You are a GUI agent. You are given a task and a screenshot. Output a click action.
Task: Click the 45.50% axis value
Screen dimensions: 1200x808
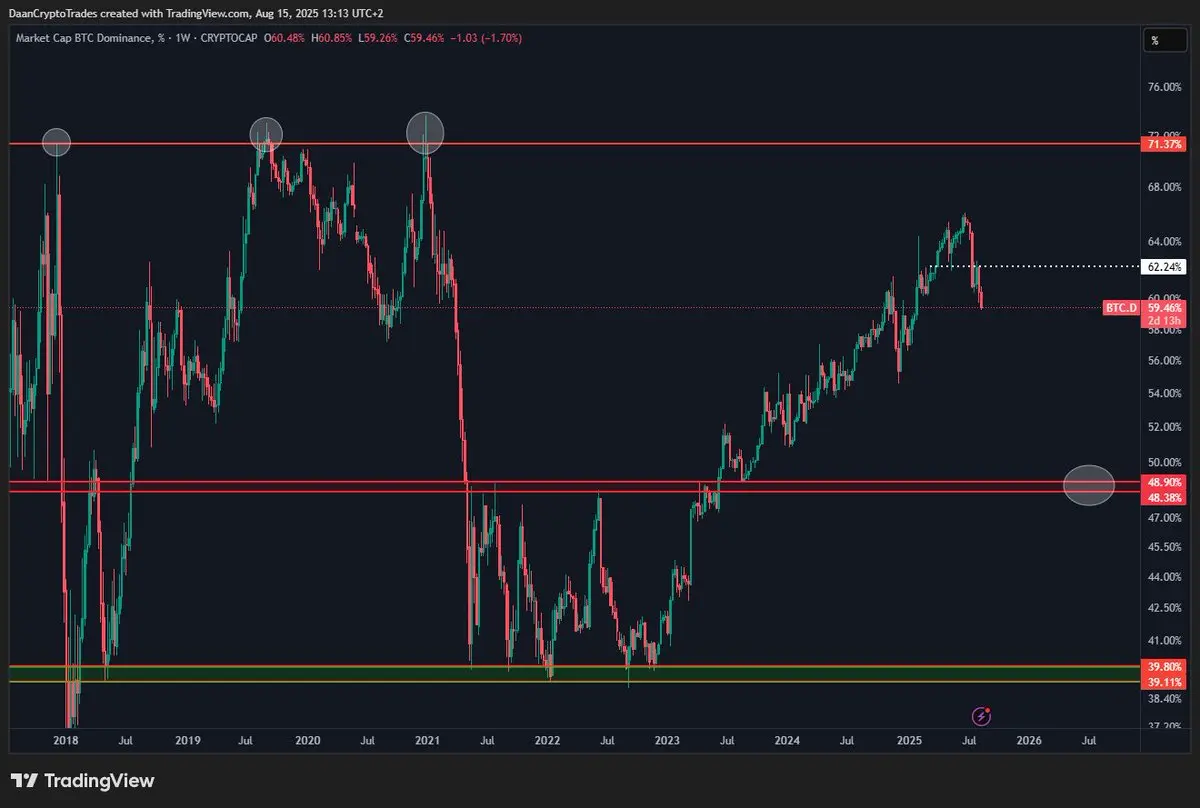point(1166,548)
